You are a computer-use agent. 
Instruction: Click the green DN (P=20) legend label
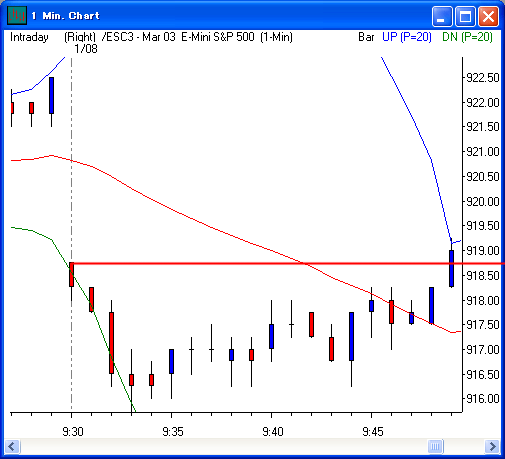click(467, 37)
